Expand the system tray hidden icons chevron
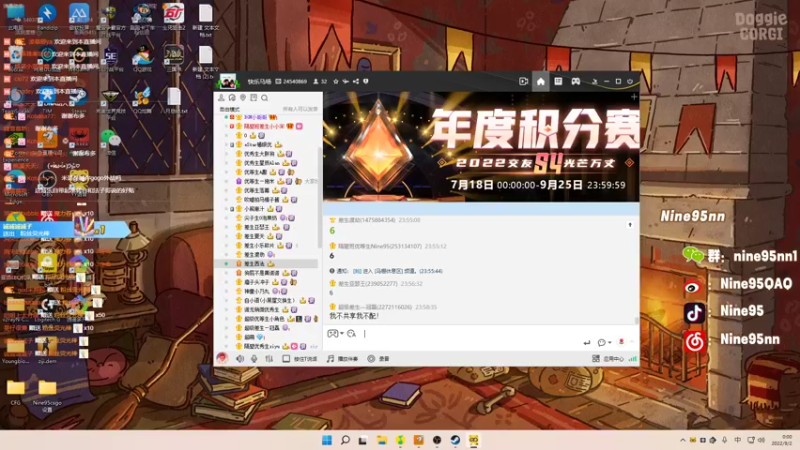The image size is (800, 450). pyautogui.click(x=683, y=440)
